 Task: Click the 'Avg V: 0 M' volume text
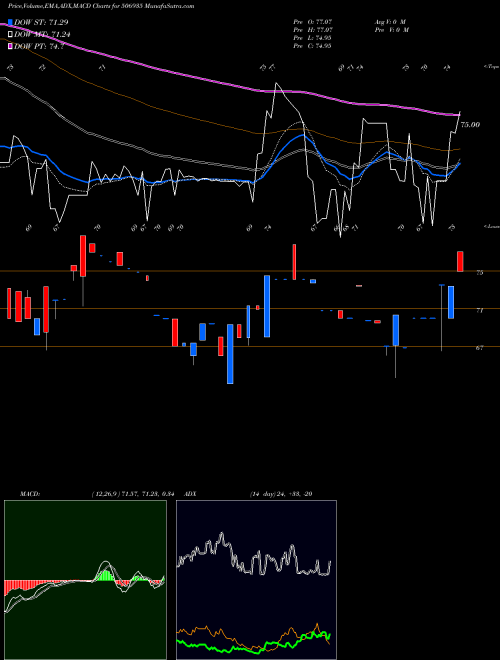point(390,22)
